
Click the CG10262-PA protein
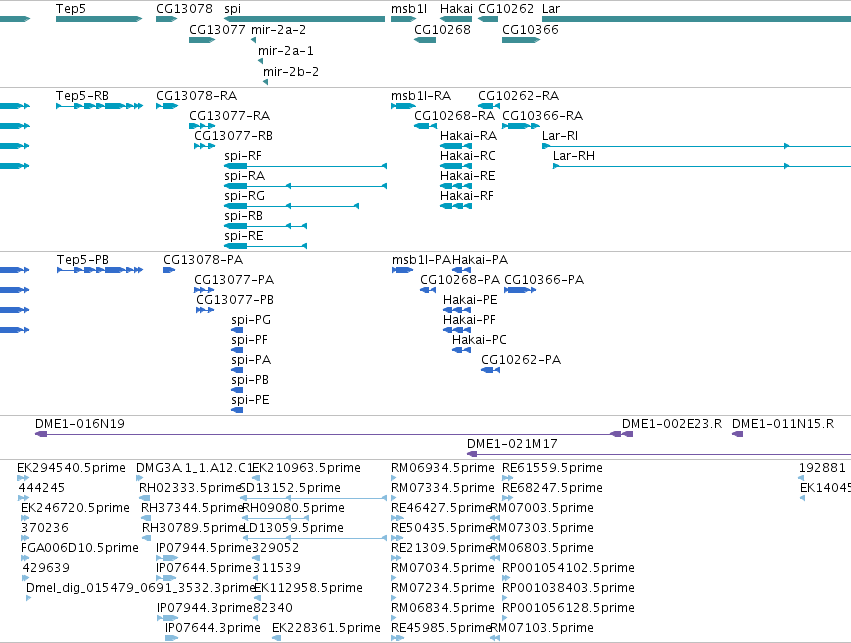point(491,370)
